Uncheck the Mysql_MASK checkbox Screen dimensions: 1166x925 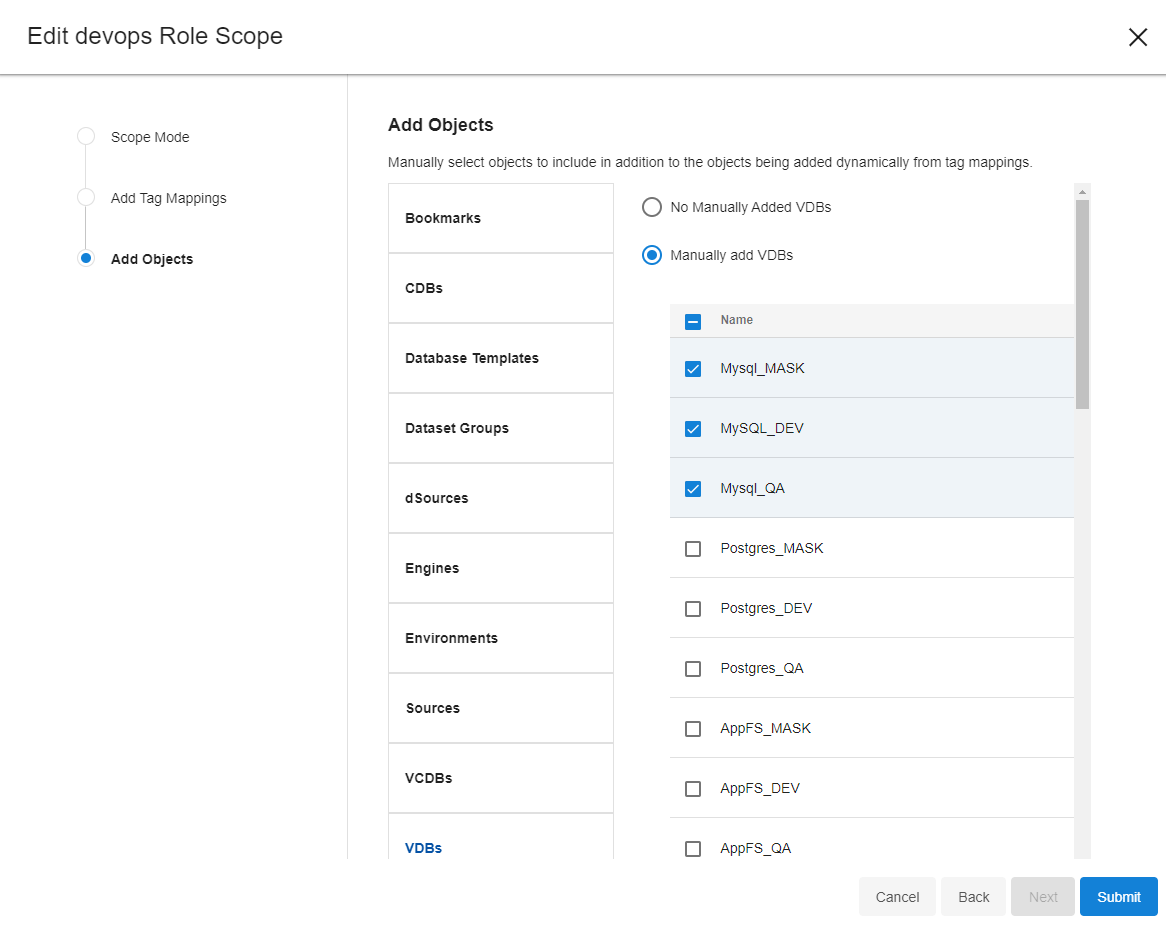[x=693, y=369]
